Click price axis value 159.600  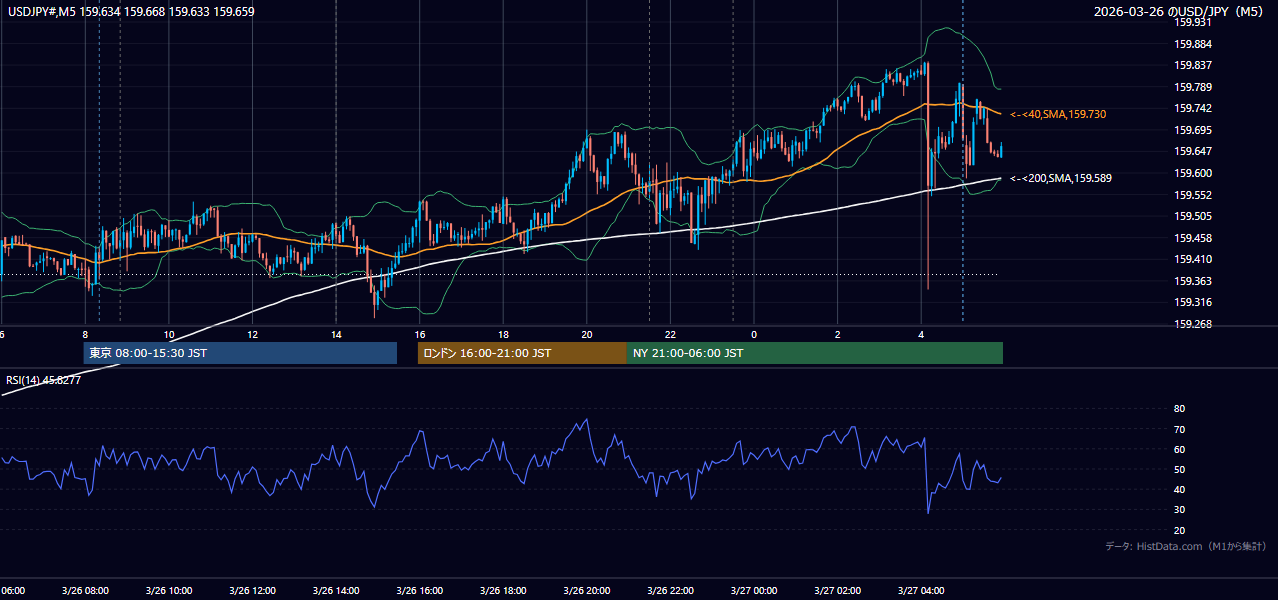(x=1193, y=173)
